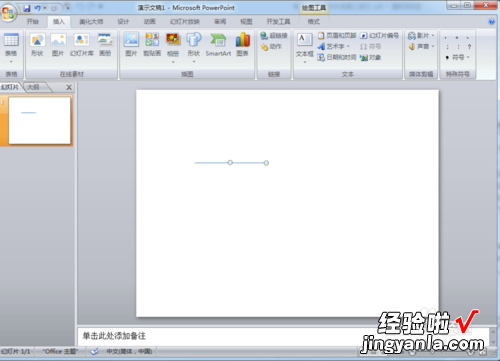Close the slides/outline pane
This screenshot has width=500, height=361.
coord(69,87)
